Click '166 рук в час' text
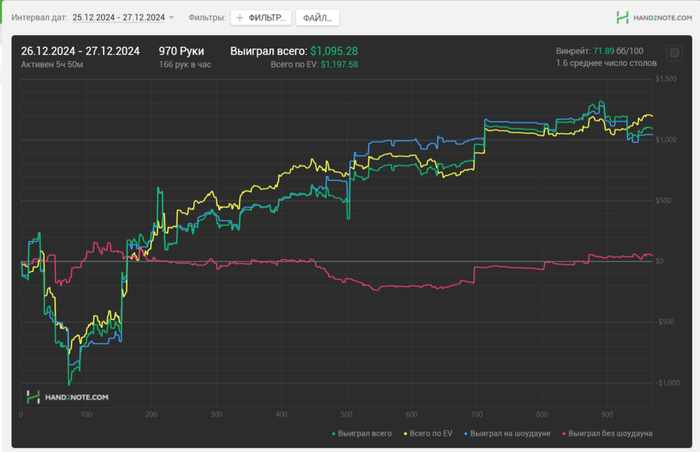Image resolution: width=700 pixels, height=452 pixels. 185,64
